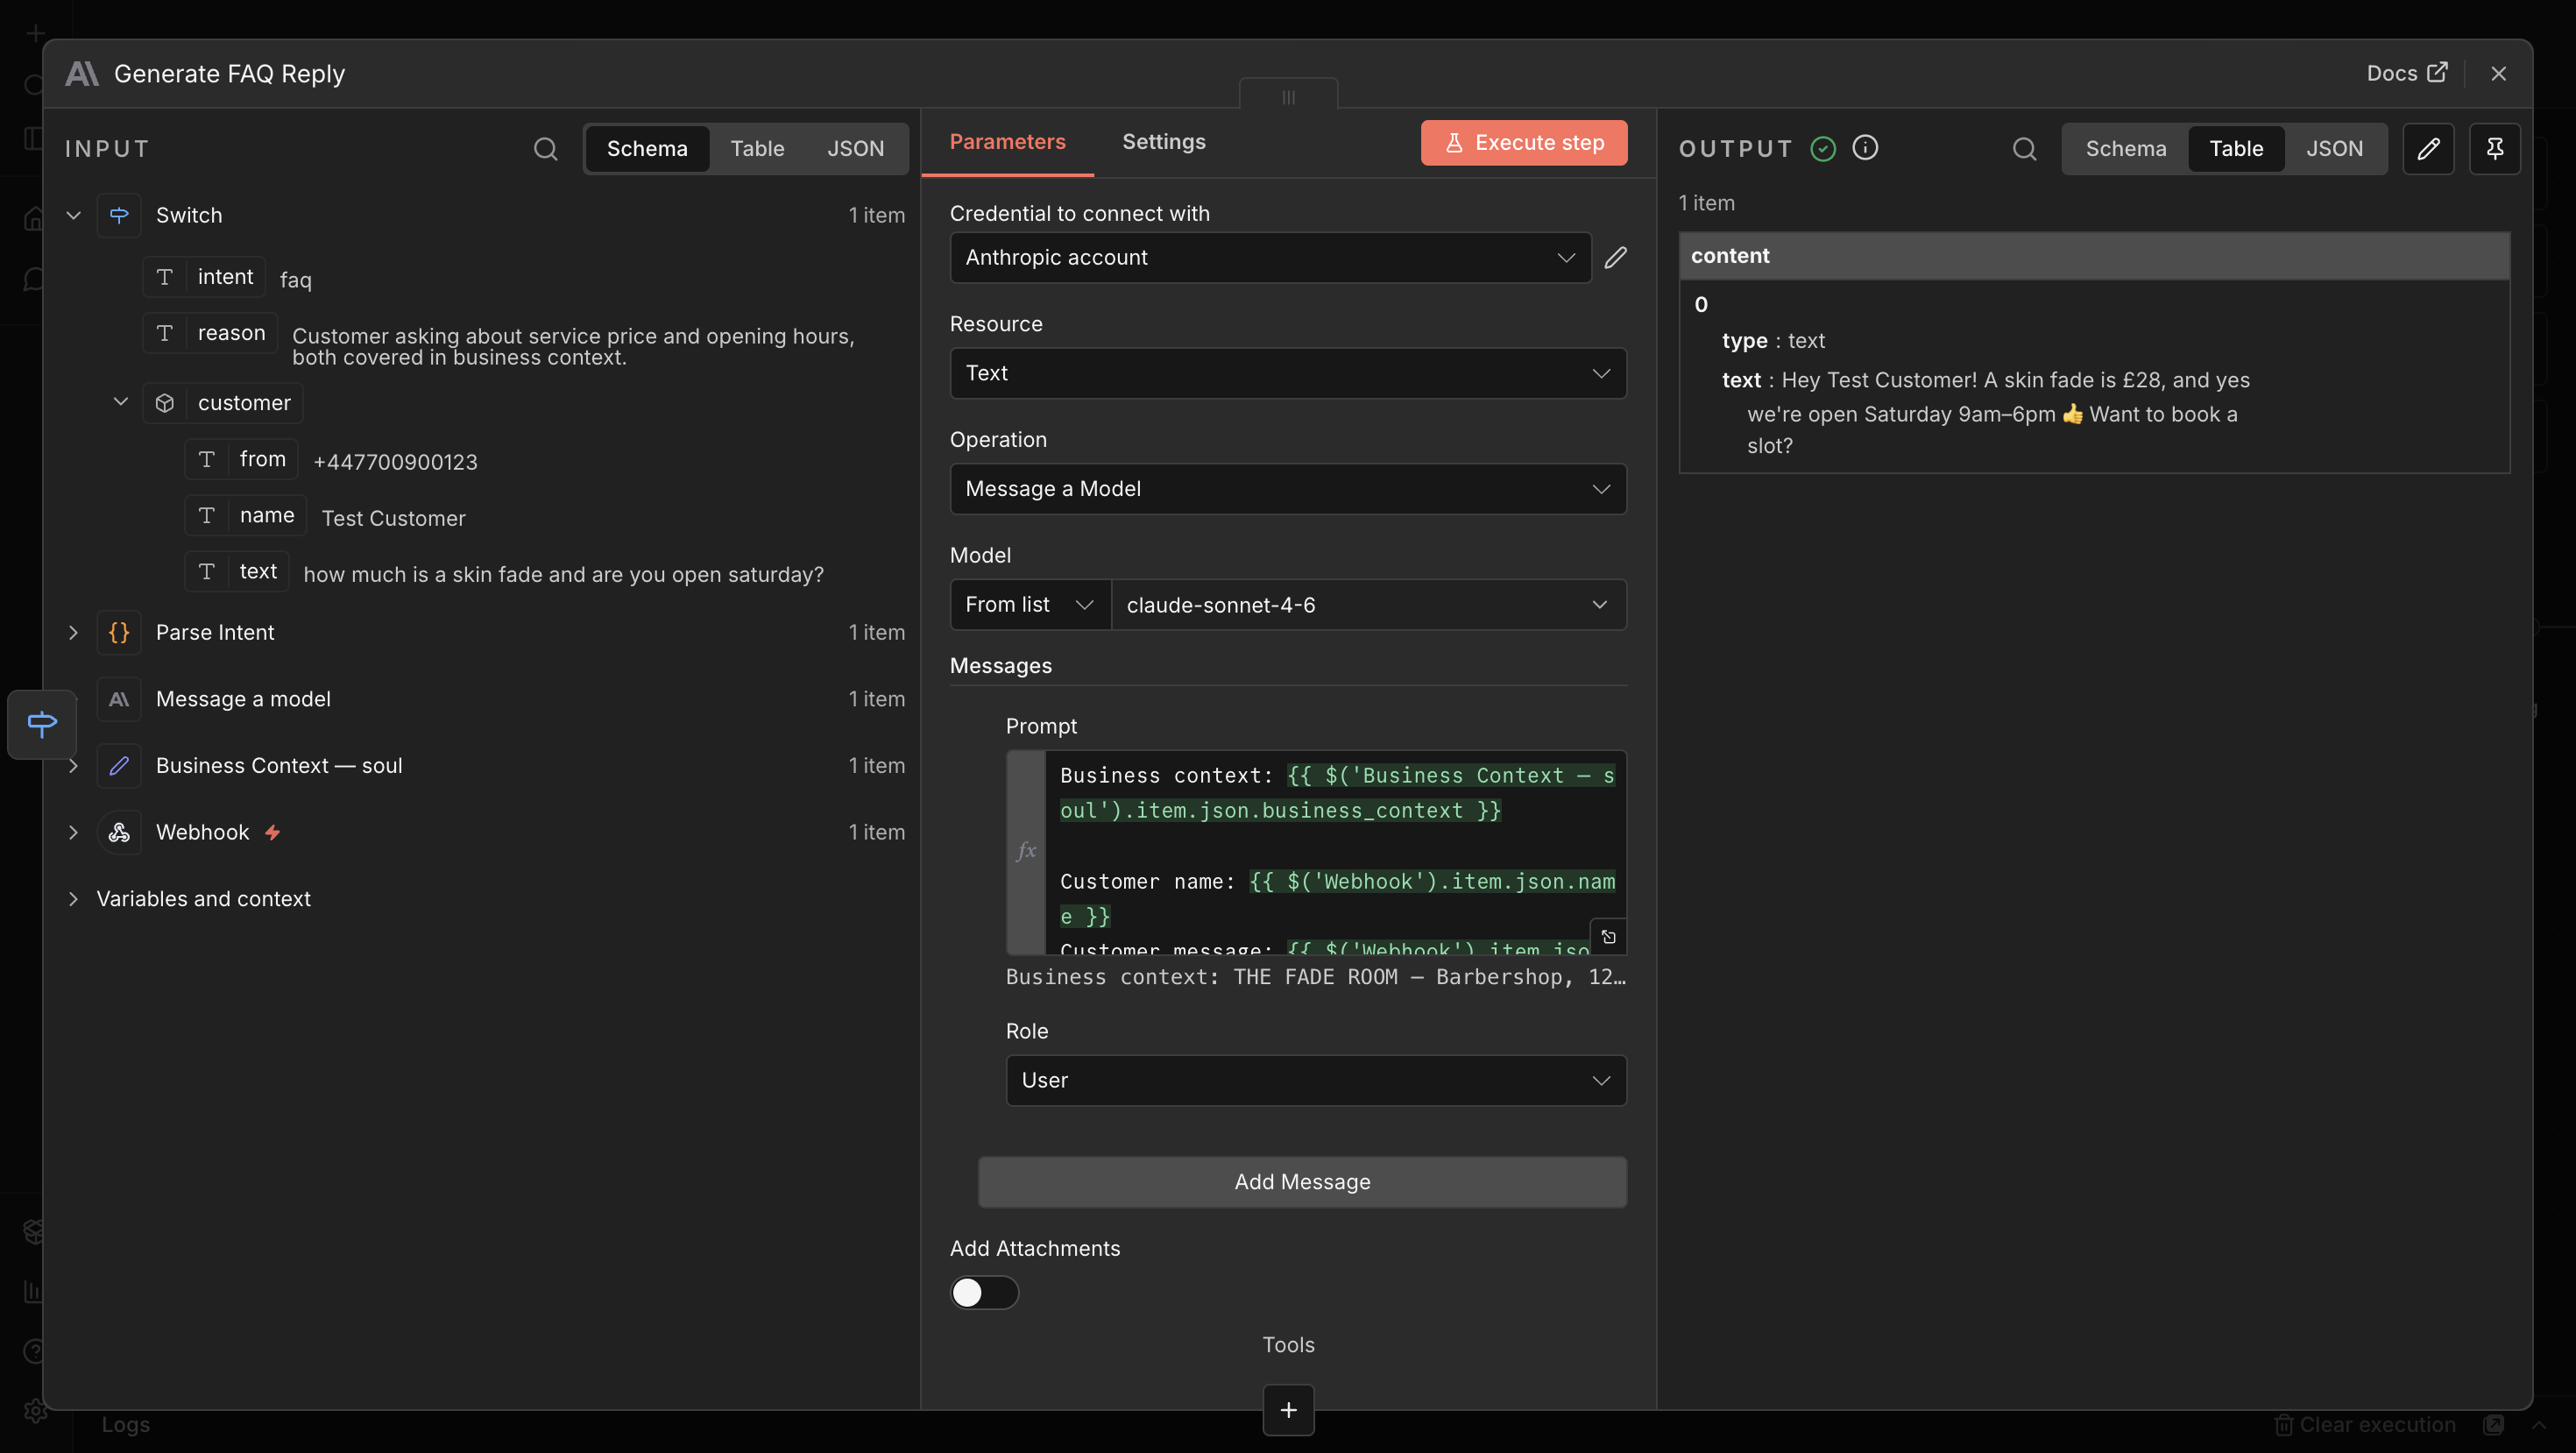Click the fx expression indicator in Prompt
The width and height of the screenshot is (2576, 1453).
point(1026,851)
